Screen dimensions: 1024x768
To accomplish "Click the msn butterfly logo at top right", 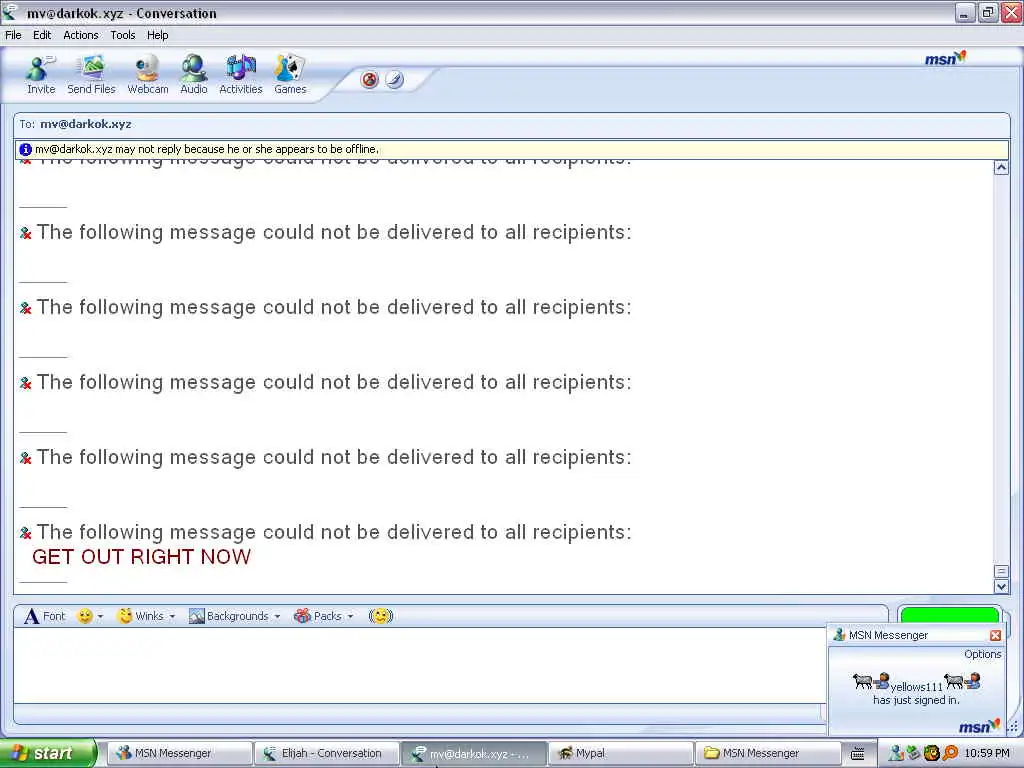I will pos(945,59).
